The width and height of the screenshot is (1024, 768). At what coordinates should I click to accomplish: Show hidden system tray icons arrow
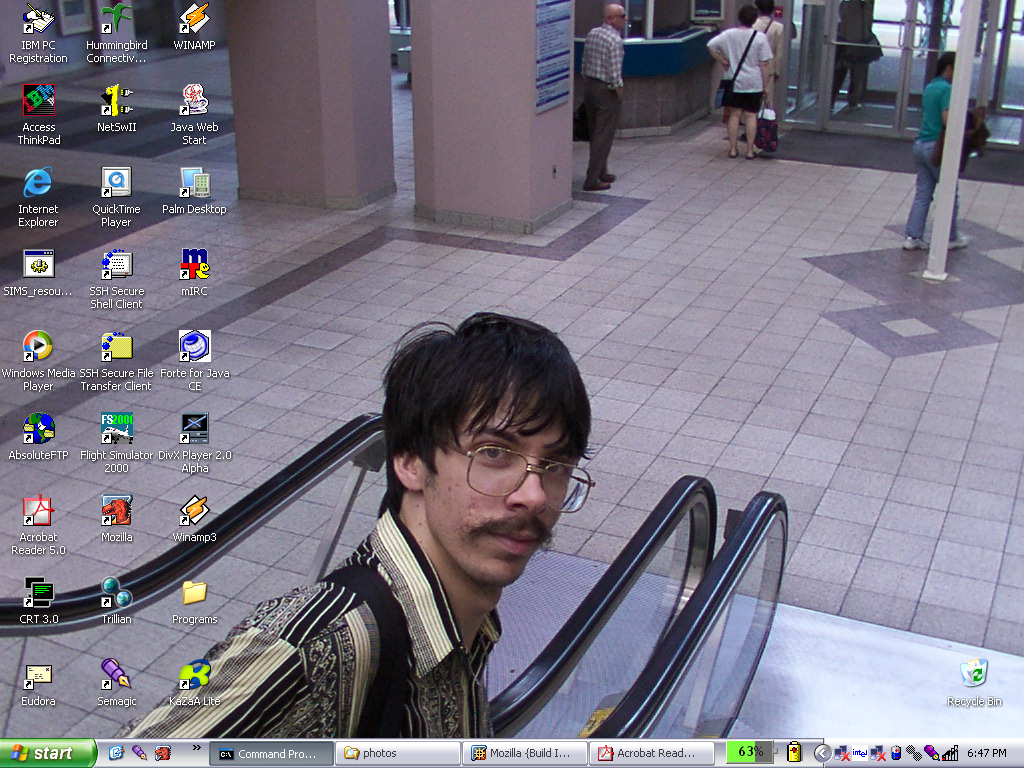coord(822,753)
